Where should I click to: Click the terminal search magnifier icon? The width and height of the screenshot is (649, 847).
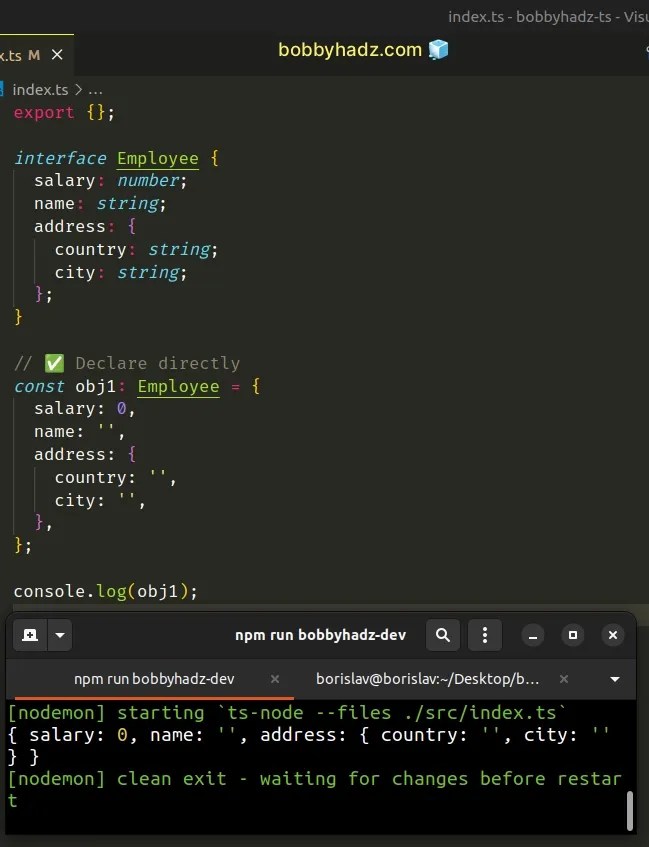443,635
